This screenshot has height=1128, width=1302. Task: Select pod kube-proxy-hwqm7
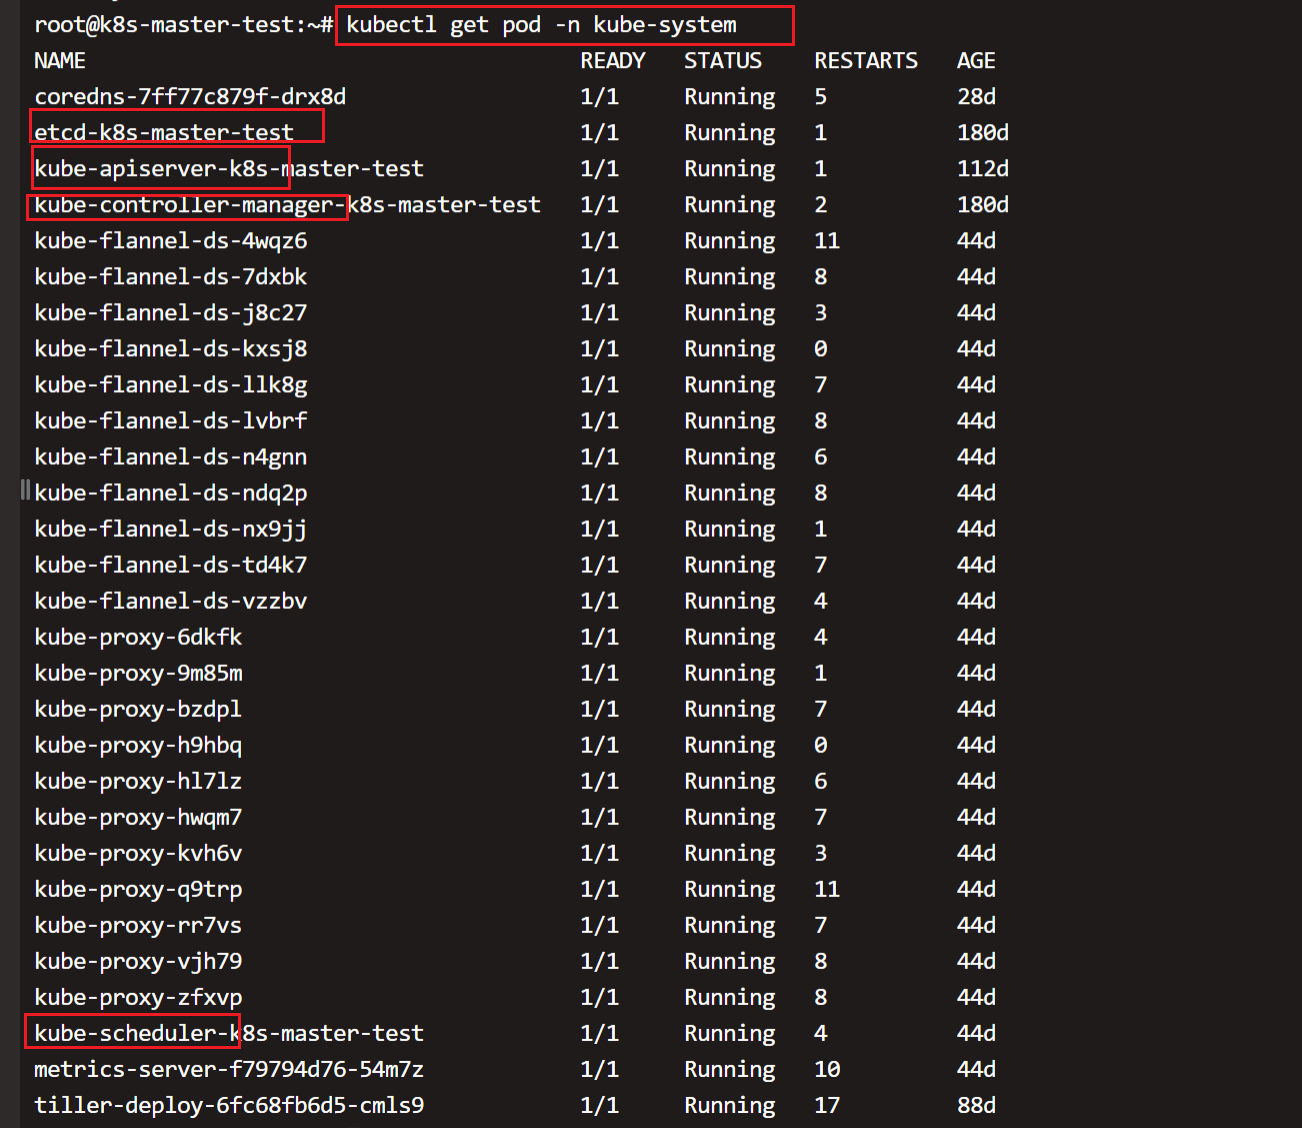(x=138, y=817)
